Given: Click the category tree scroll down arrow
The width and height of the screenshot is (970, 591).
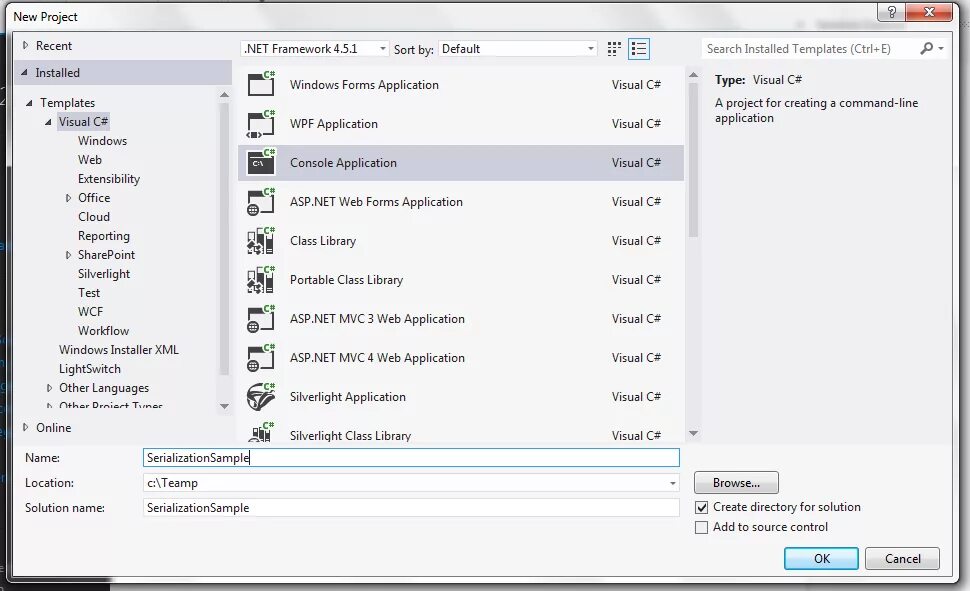Looking at the screenshot, I should (224, 406).
